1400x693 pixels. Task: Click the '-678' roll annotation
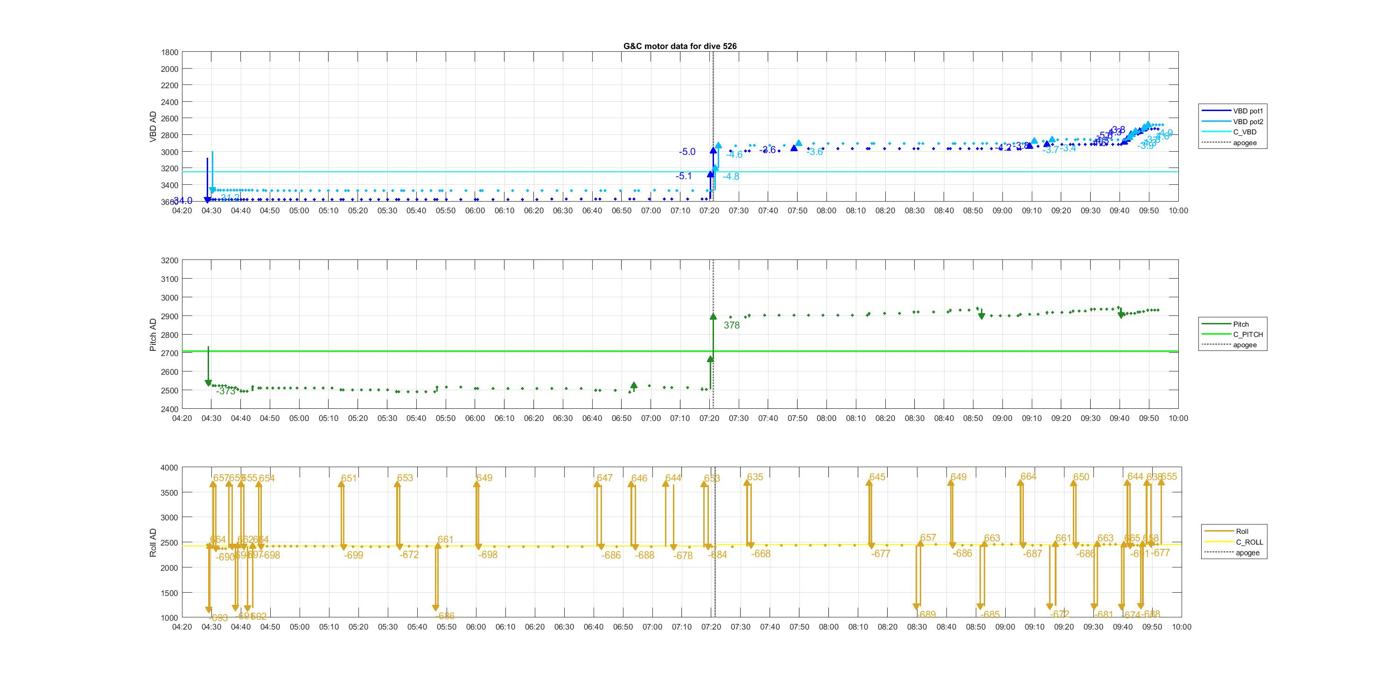click(683, 556)
